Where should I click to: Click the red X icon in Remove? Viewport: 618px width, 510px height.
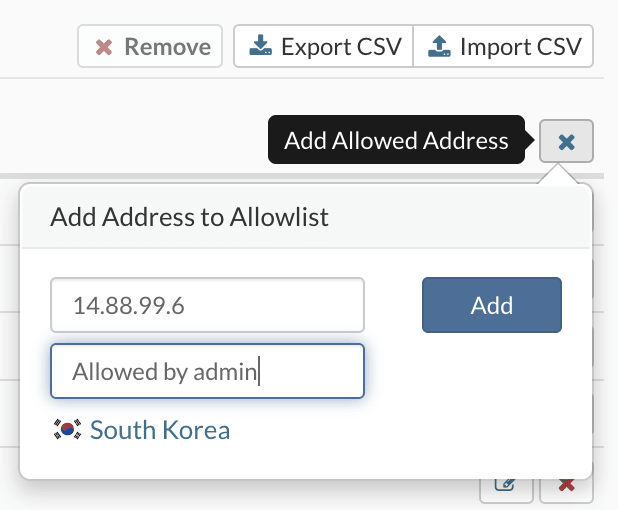(104, 47)
